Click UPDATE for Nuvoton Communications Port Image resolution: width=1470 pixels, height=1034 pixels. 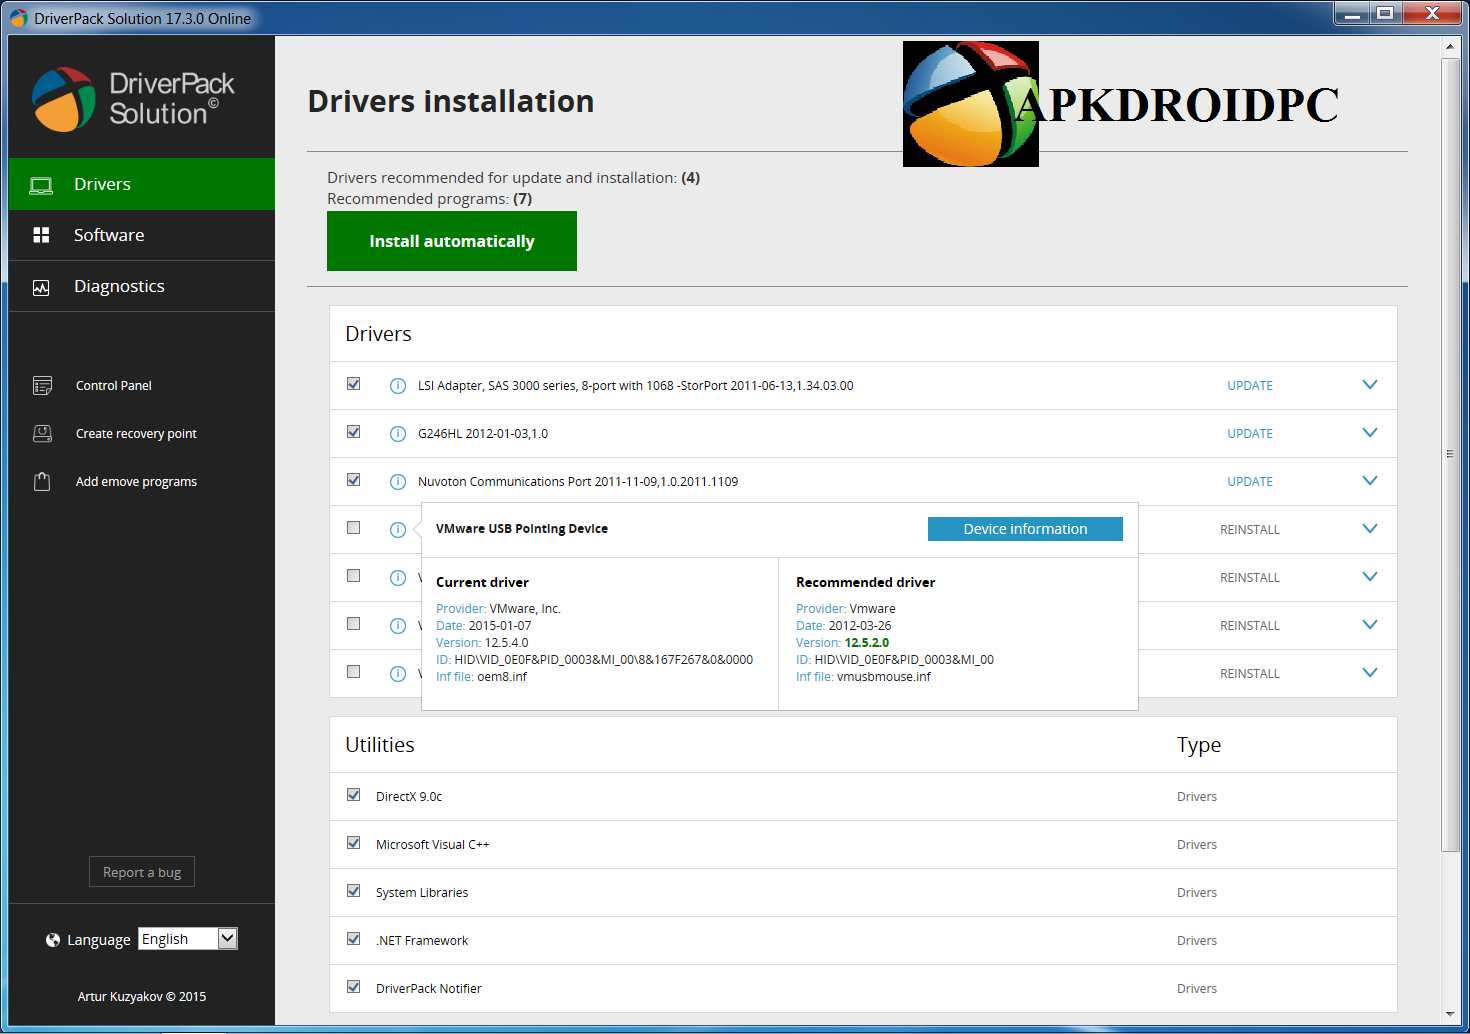1250,482
